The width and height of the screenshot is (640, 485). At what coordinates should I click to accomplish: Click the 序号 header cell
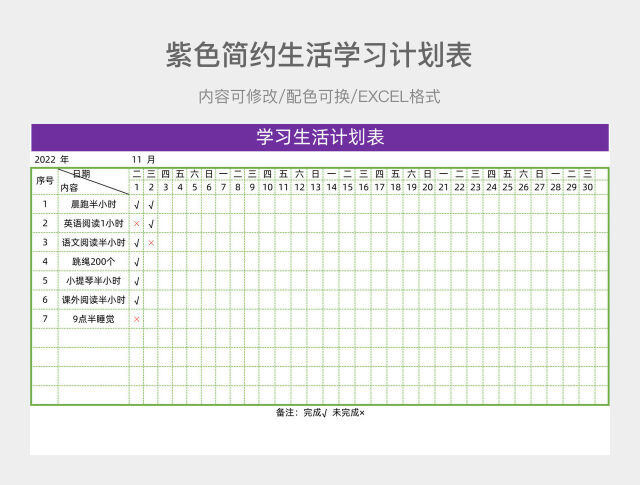(x=45, y=180)
